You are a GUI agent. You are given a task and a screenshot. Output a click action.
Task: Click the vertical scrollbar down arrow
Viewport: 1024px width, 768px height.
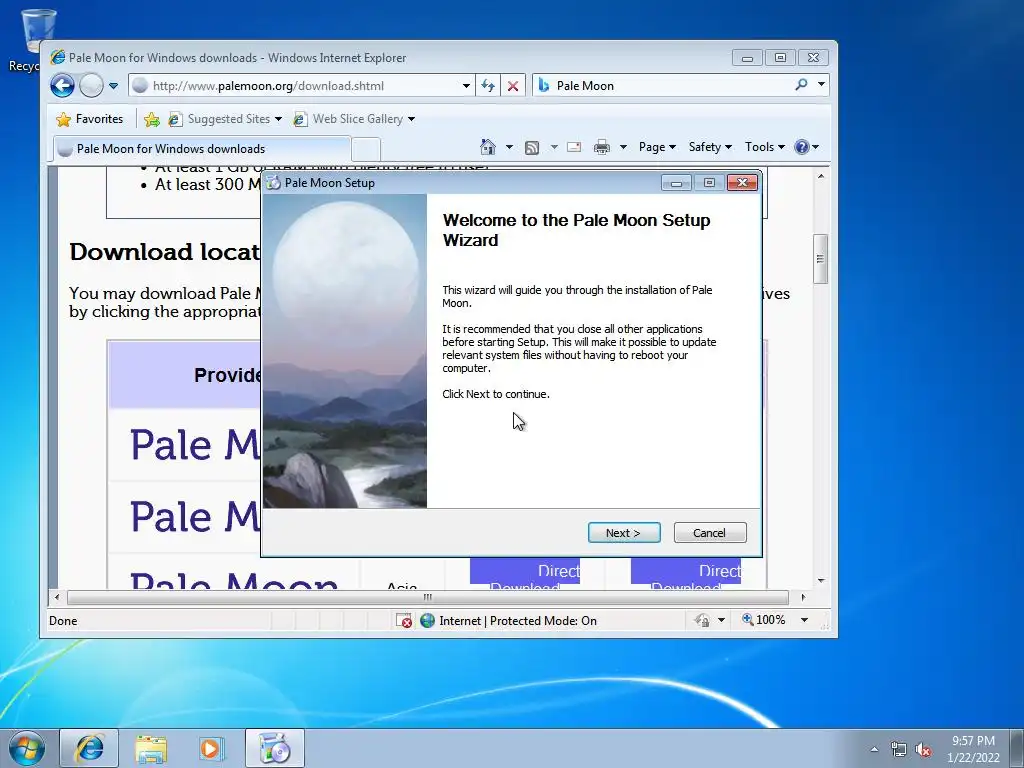(821, 581)
